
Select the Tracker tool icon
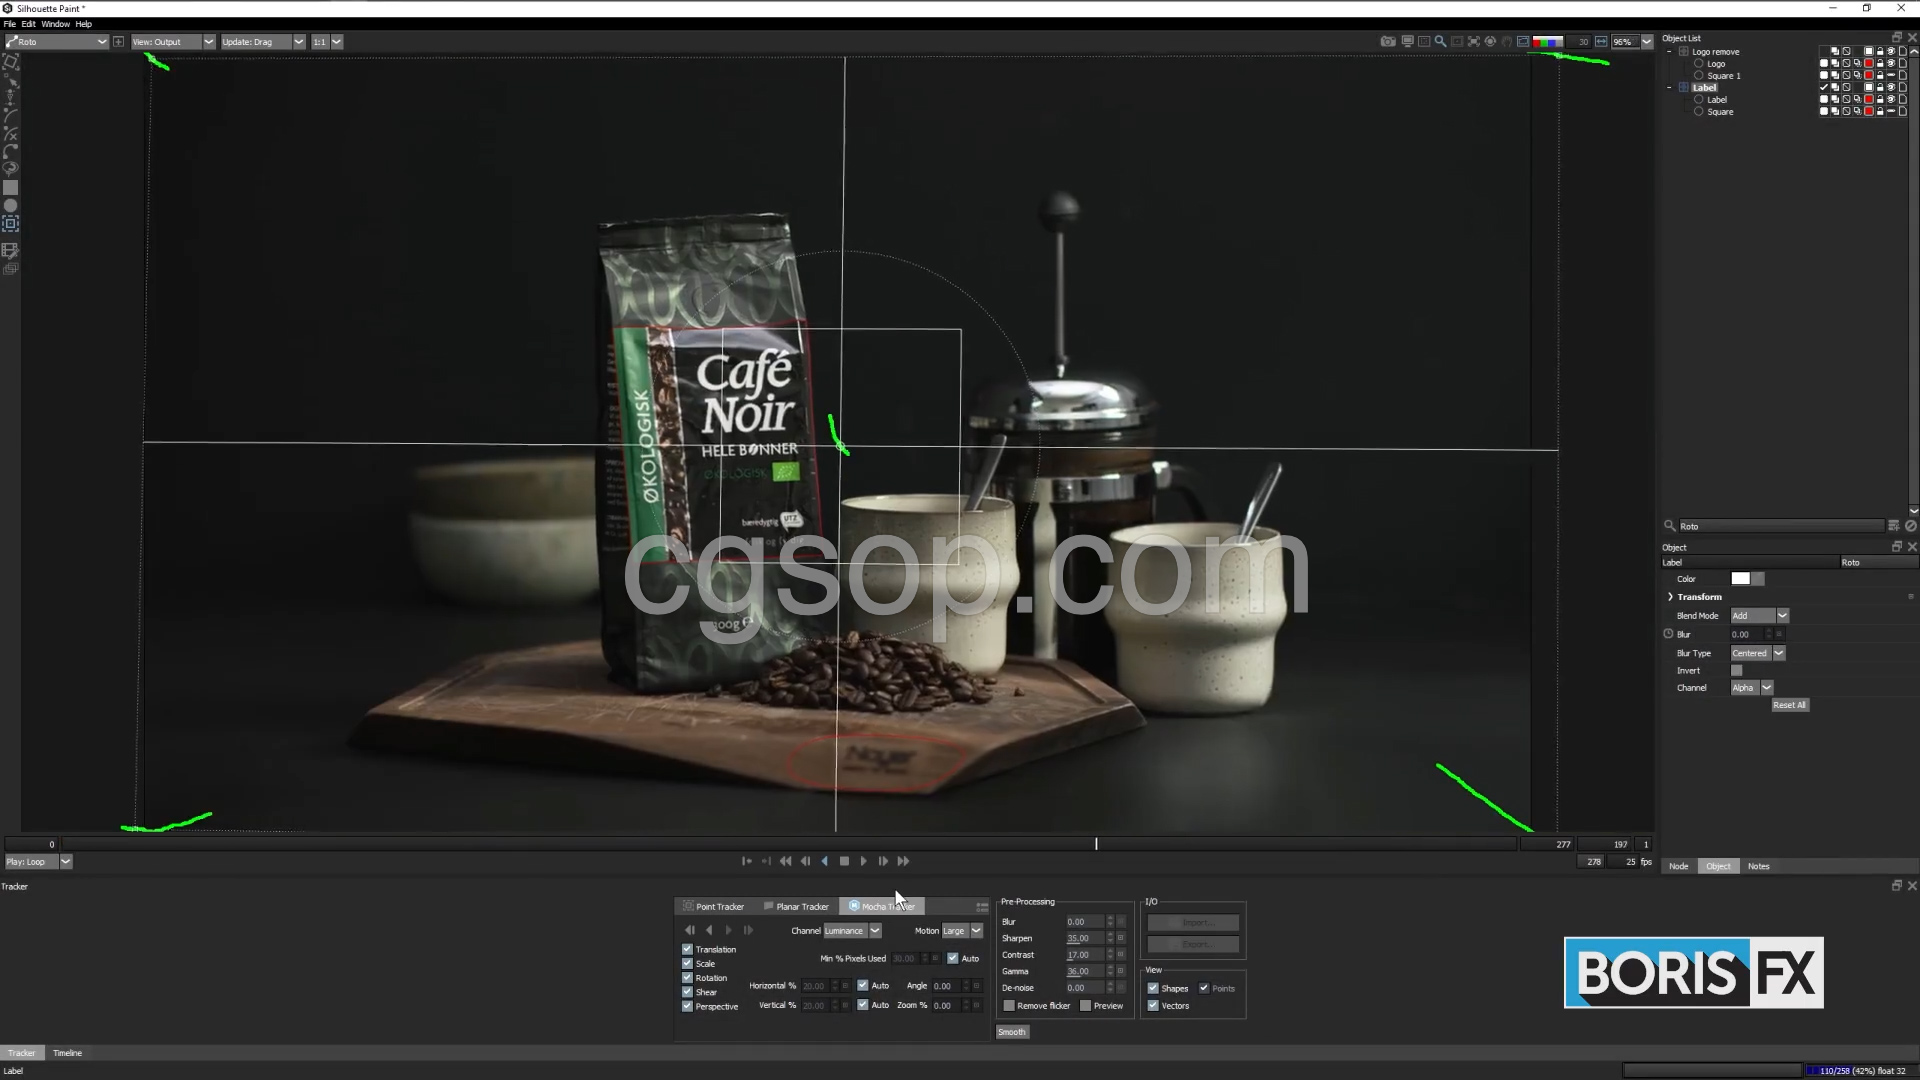click(11, 224)
